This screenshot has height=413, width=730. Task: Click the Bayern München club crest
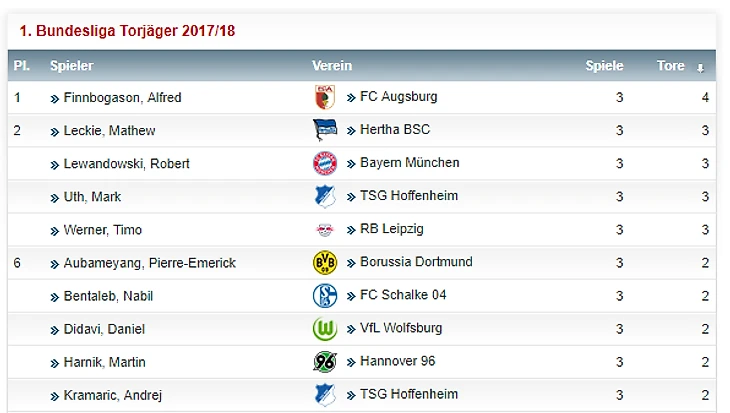click(324, 163)
